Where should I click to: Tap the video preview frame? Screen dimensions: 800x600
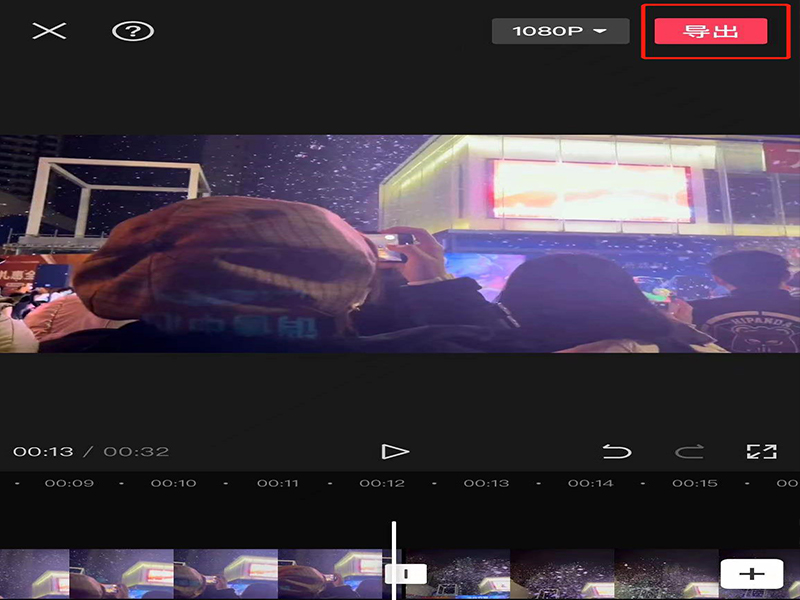click(400, 243)
